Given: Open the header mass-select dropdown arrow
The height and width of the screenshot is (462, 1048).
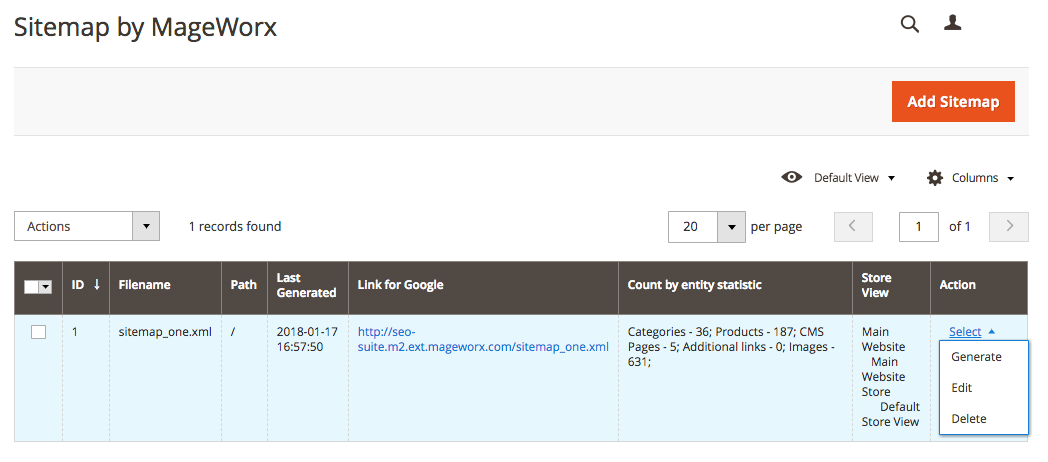Looking at the screenshot, I should 45,287.
